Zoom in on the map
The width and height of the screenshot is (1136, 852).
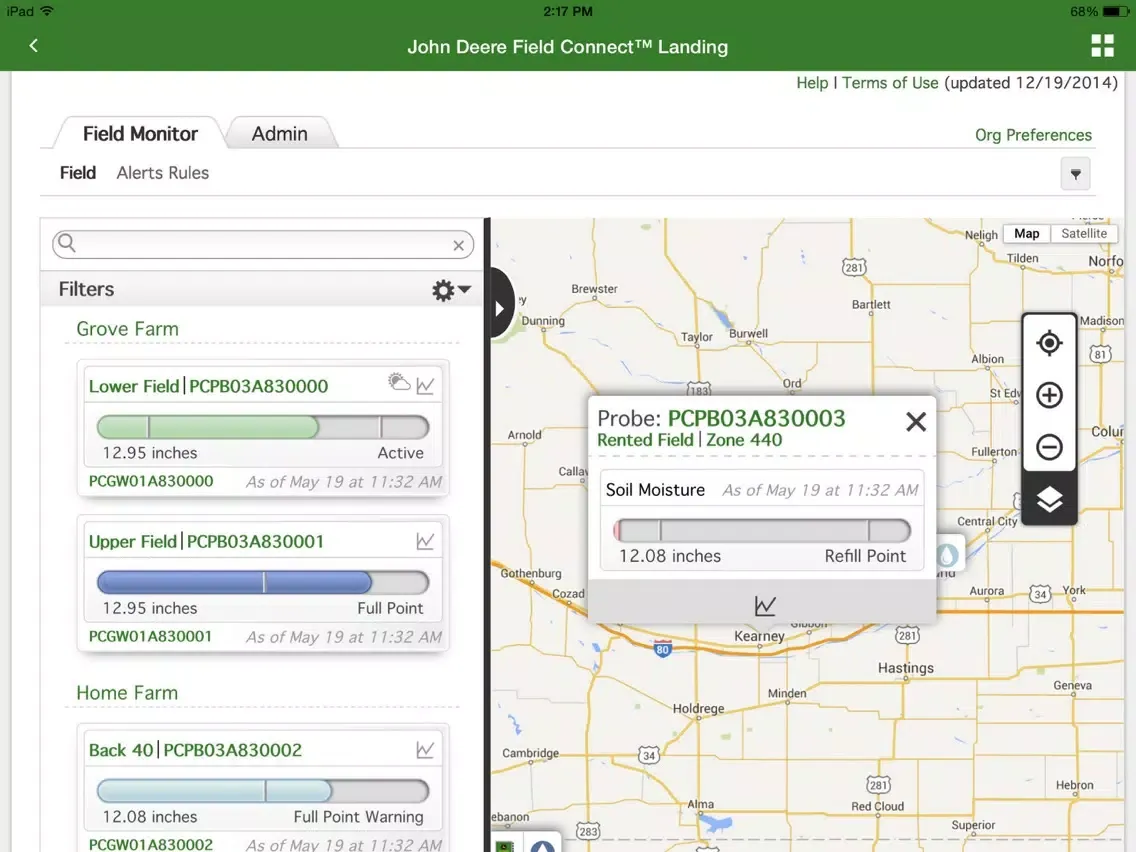[x=1049, y=395]
